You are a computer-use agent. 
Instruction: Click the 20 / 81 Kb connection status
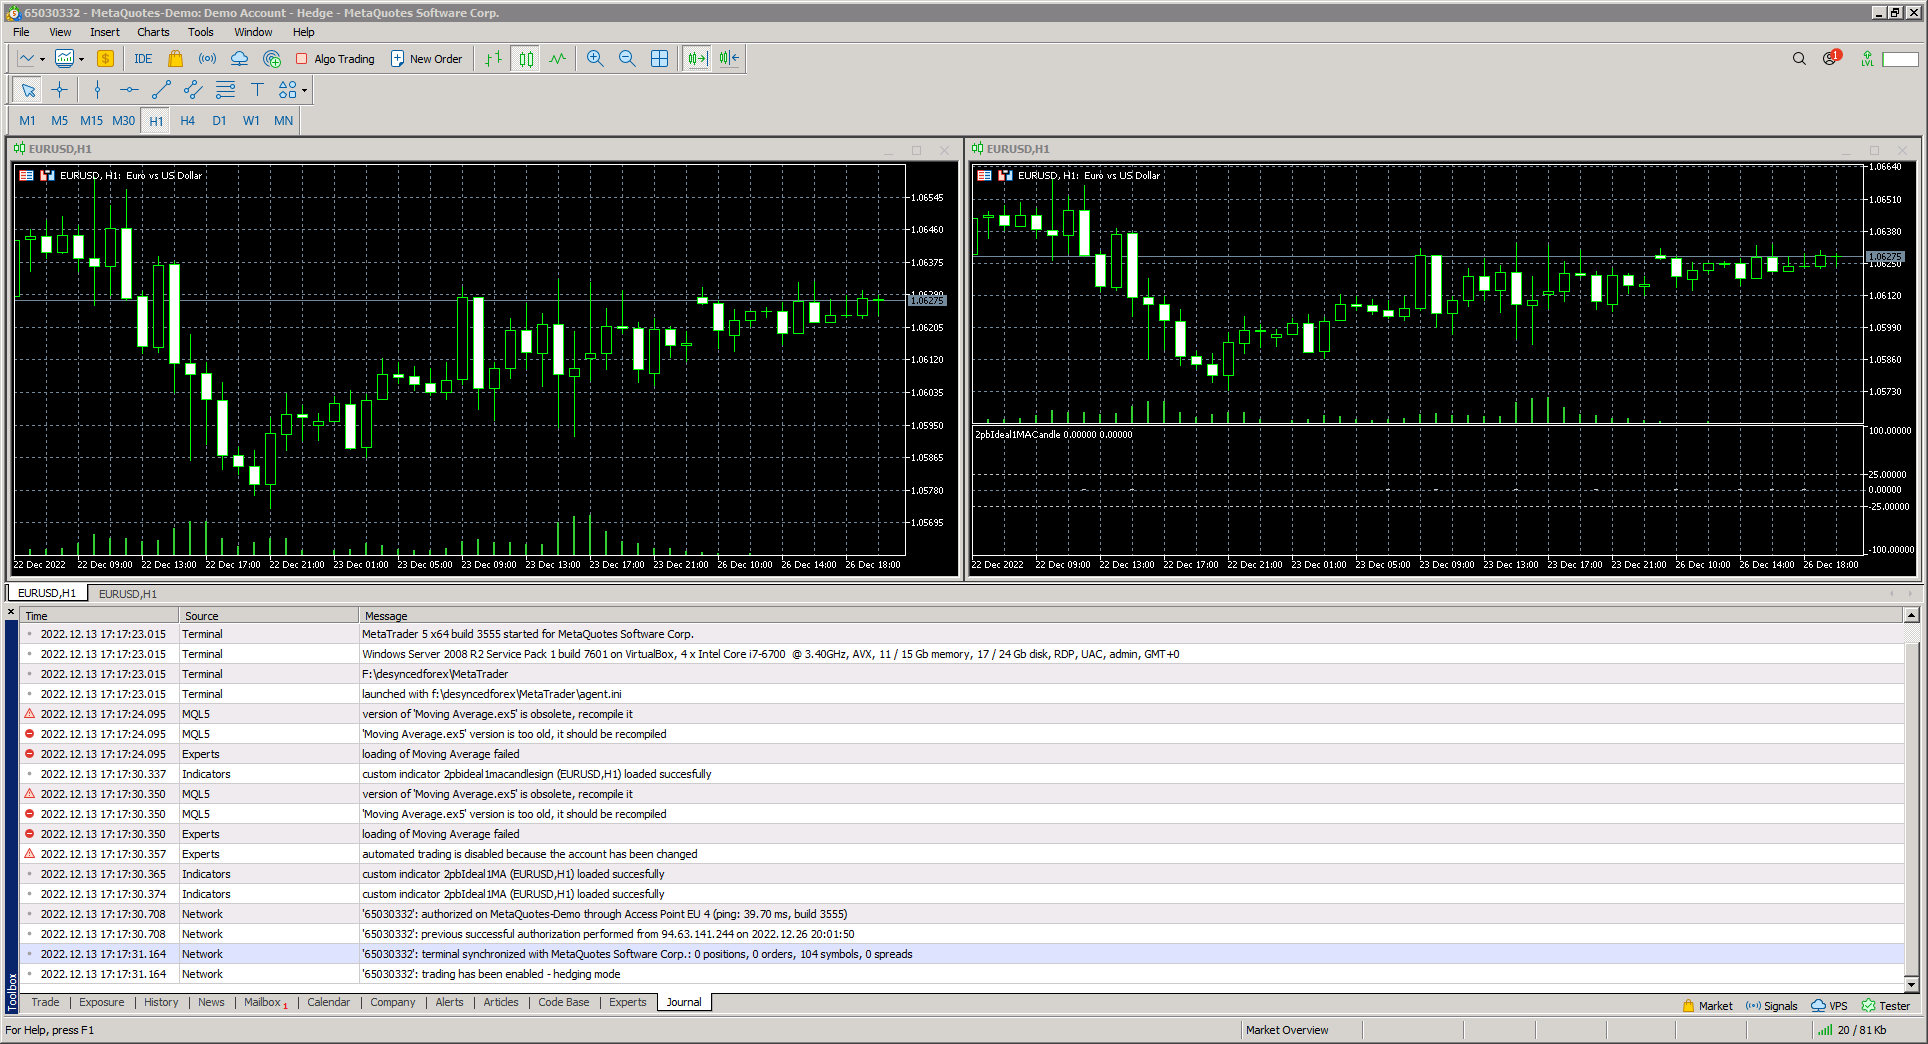(1852, 1030)
